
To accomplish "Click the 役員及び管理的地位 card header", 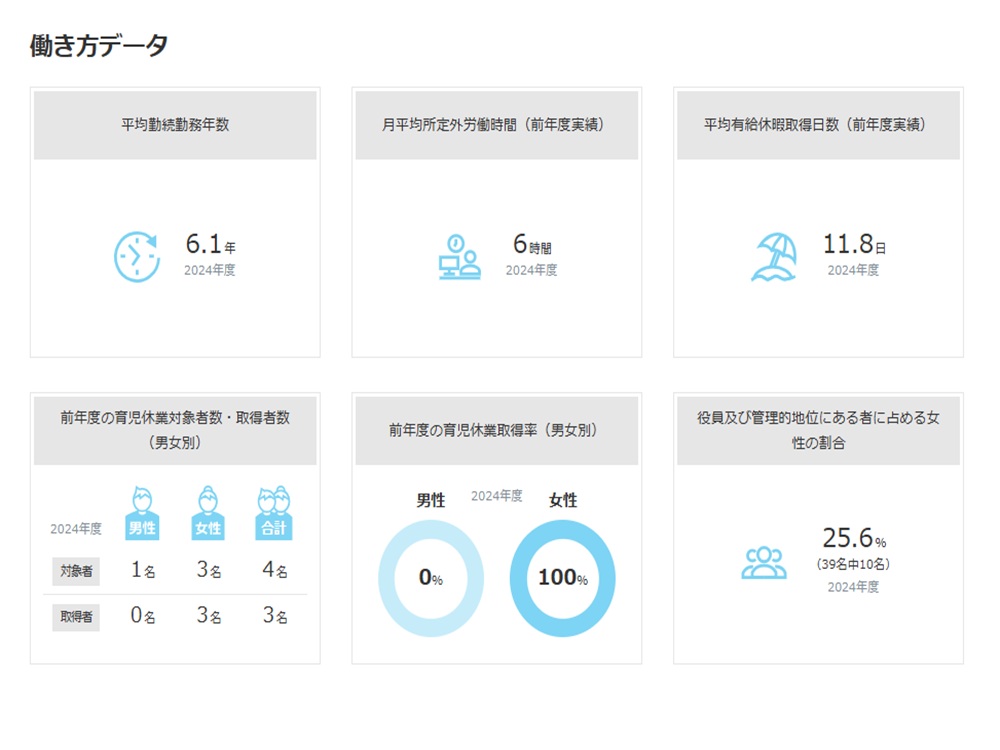I will tap(818, 430).
